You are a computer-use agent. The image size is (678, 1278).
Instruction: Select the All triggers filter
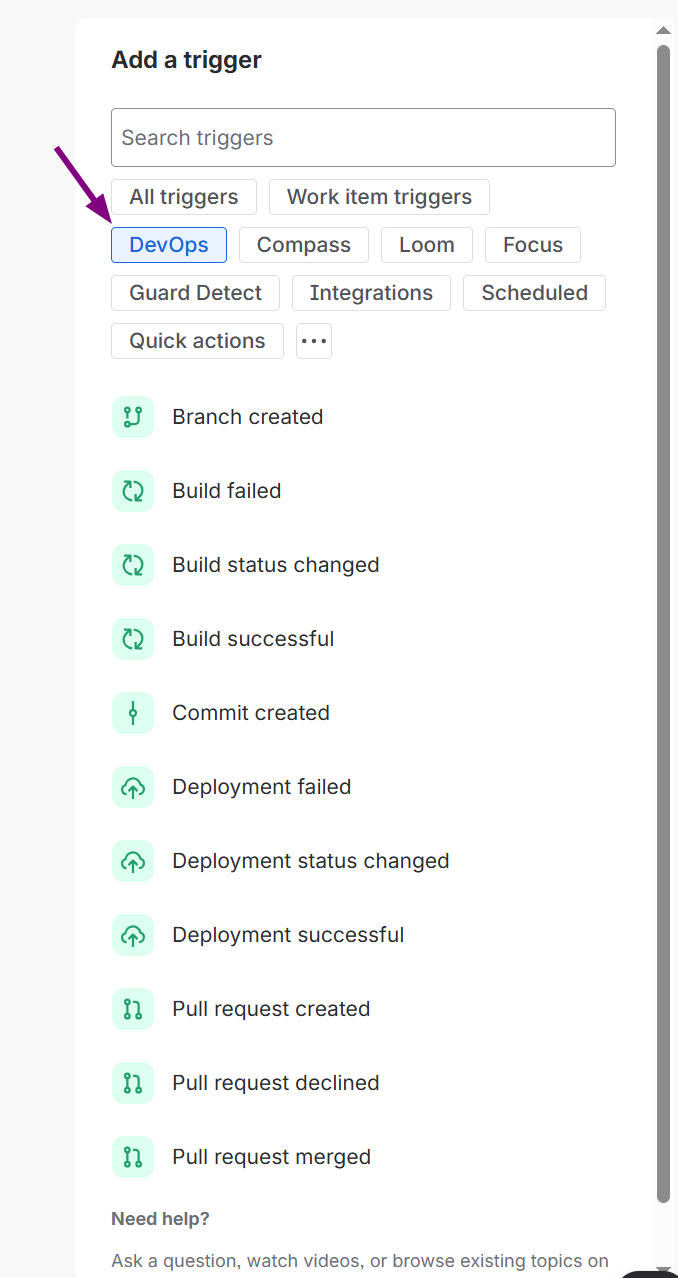coord(184,197)
